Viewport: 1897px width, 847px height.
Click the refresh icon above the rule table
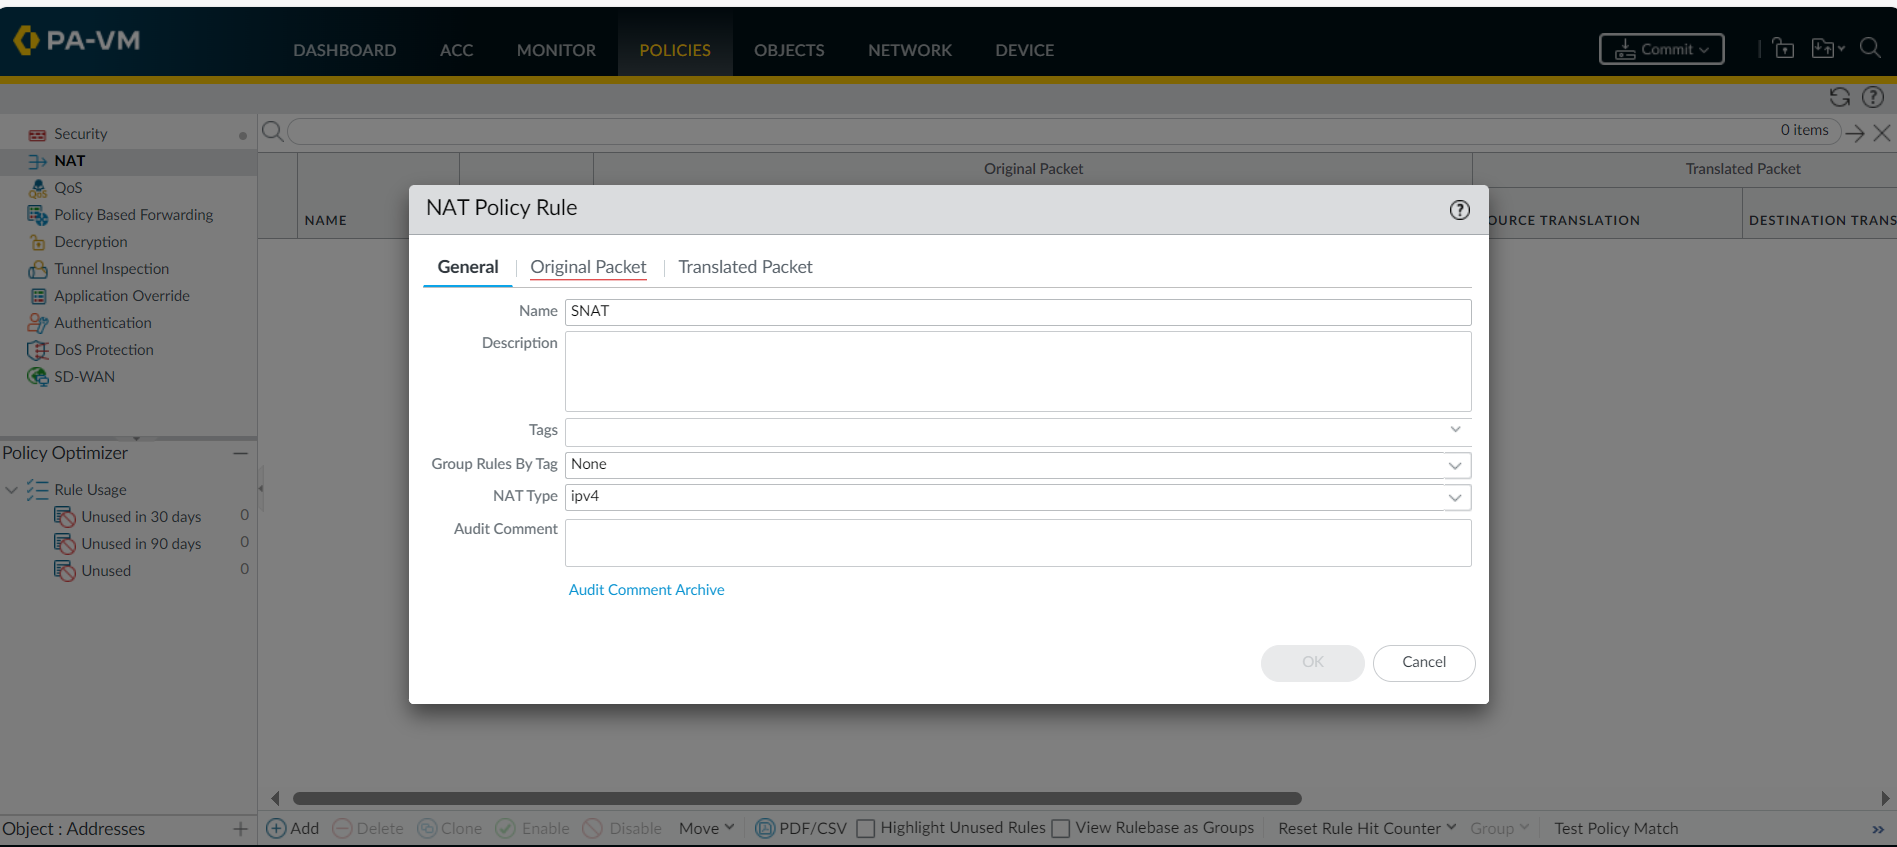click(x=1839, y=97)
